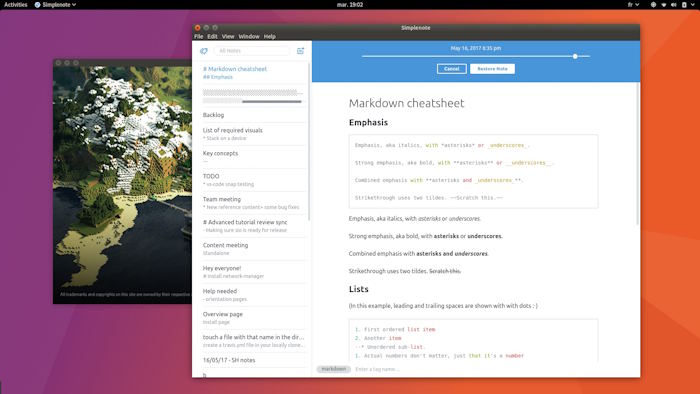Image resolution: width=700 pixels, height=394 pixels.
Task: Click the battery icon in top bar
Action: click(684, 4)
